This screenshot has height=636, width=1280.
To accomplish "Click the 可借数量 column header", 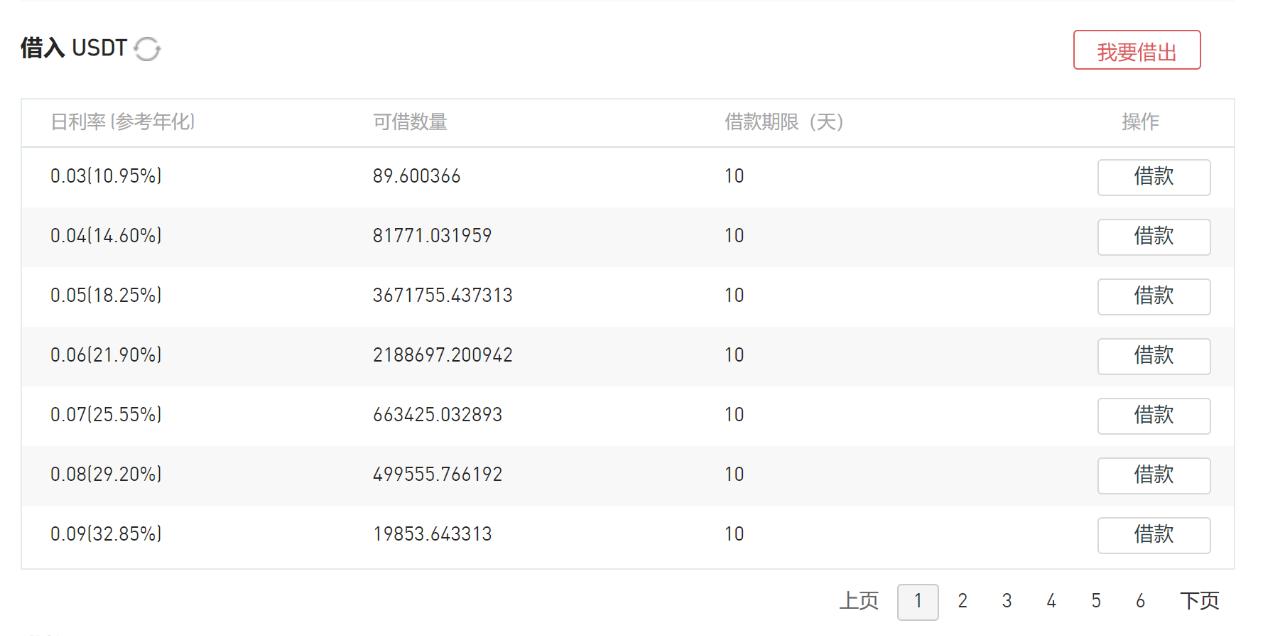I will 410,122.
